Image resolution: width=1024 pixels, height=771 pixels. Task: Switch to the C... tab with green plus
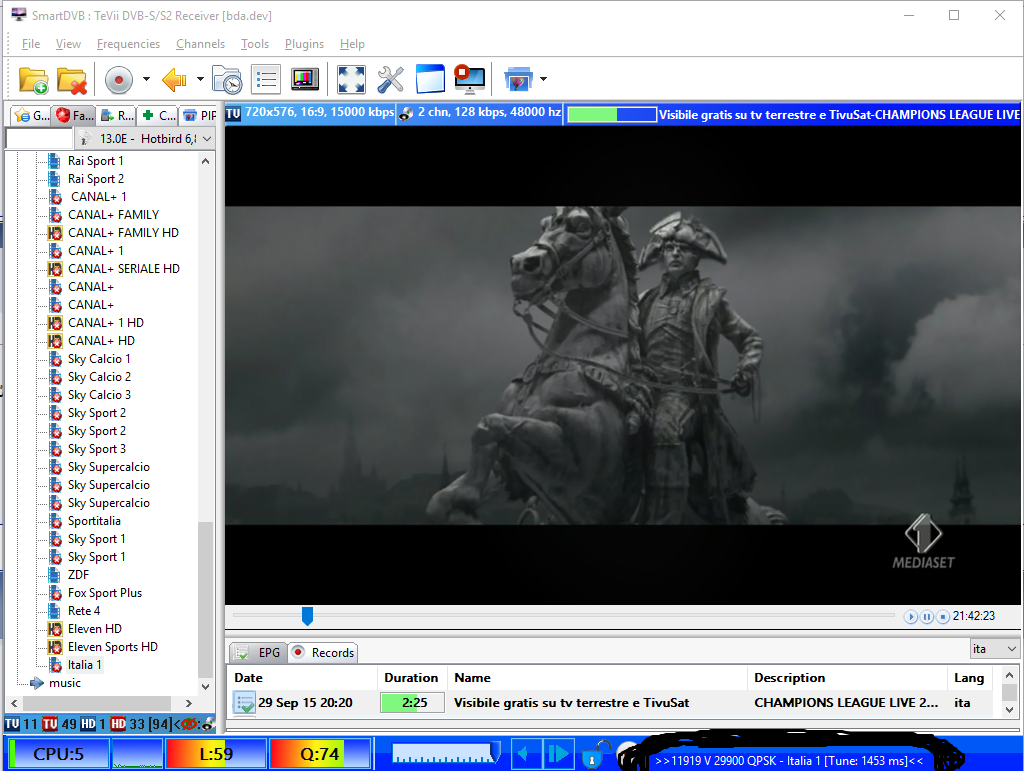158,116
